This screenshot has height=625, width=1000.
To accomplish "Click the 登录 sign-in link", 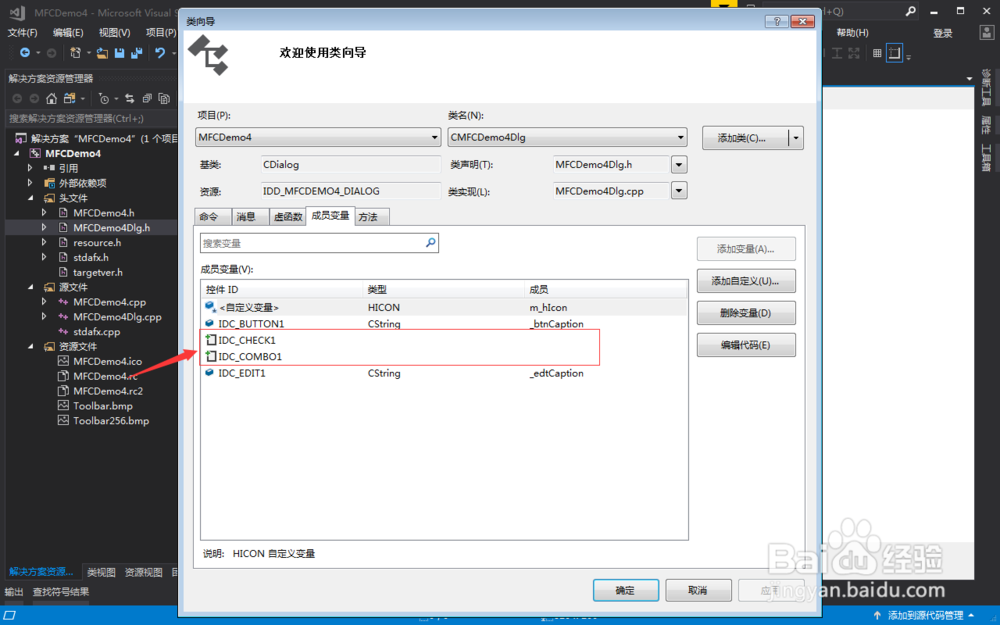I will coord(943,33).
